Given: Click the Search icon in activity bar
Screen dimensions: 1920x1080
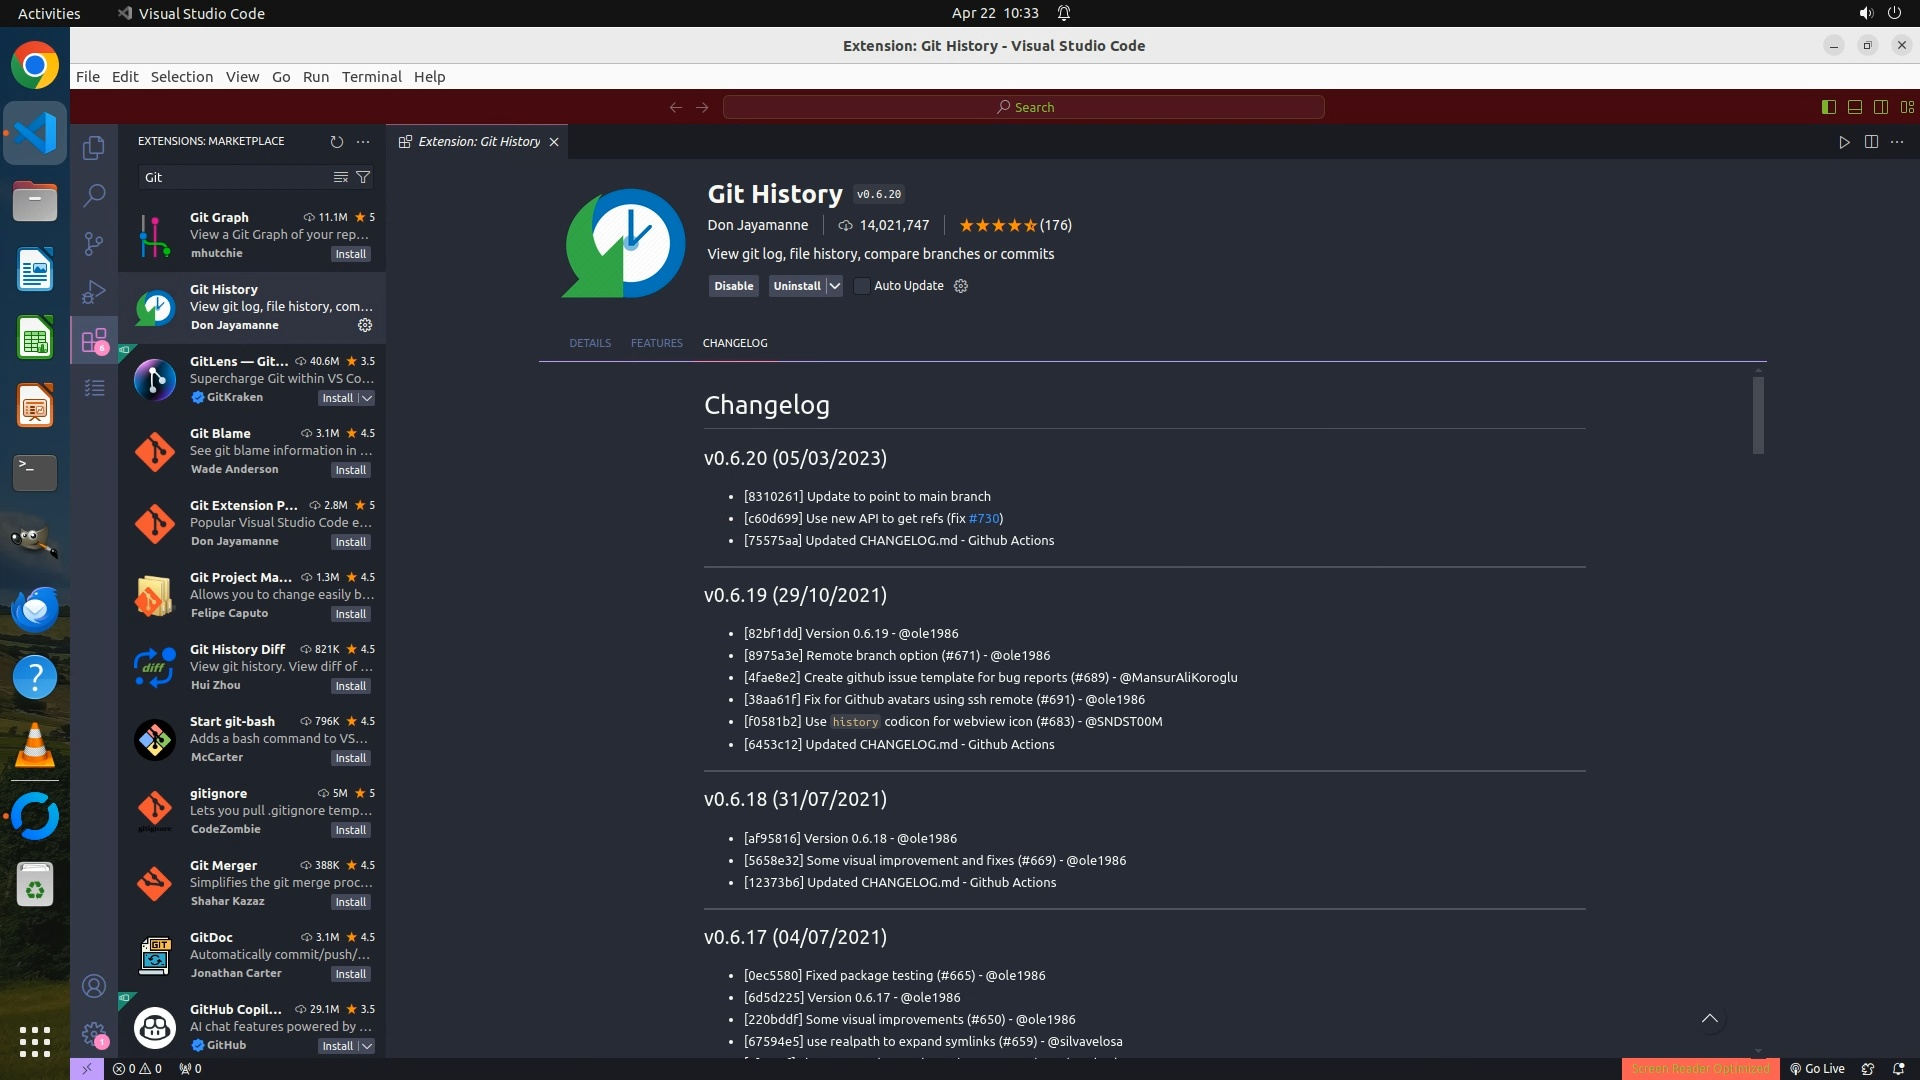Looking at the screenshot, I should pyautogui.click(x=94, y=195).
